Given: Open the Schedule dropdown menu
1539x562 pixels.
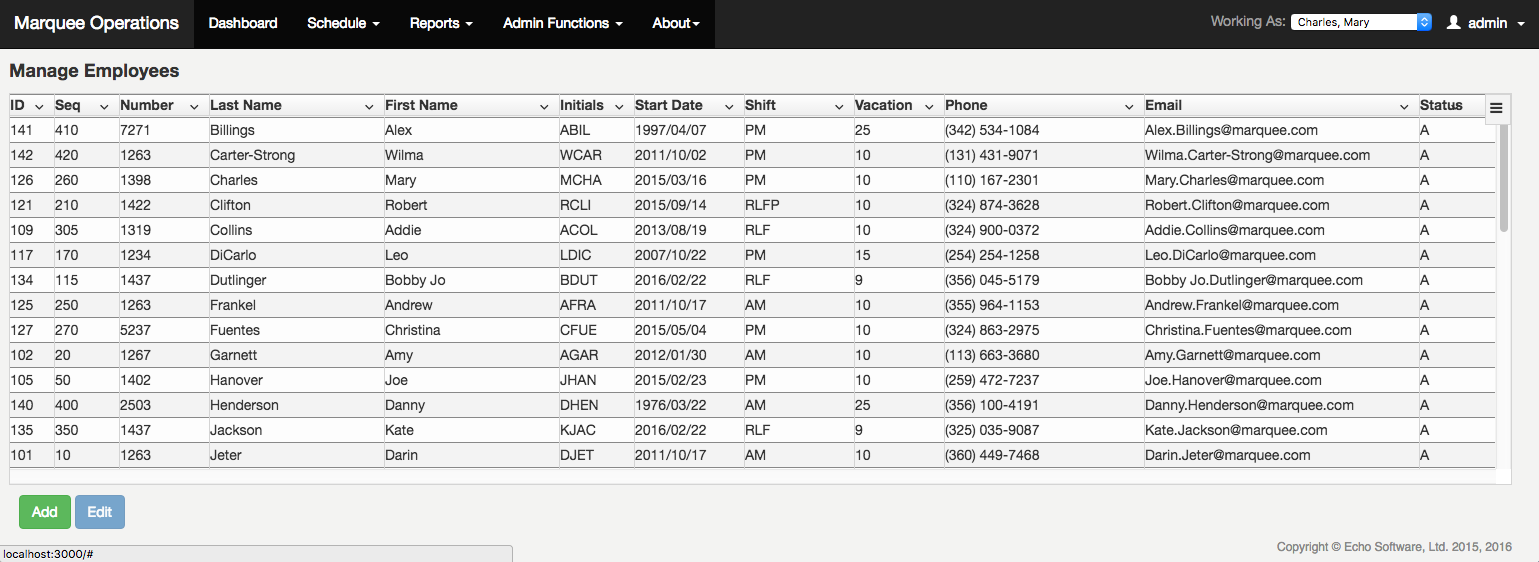Looking at the screenshot, I should coord(343,23).
